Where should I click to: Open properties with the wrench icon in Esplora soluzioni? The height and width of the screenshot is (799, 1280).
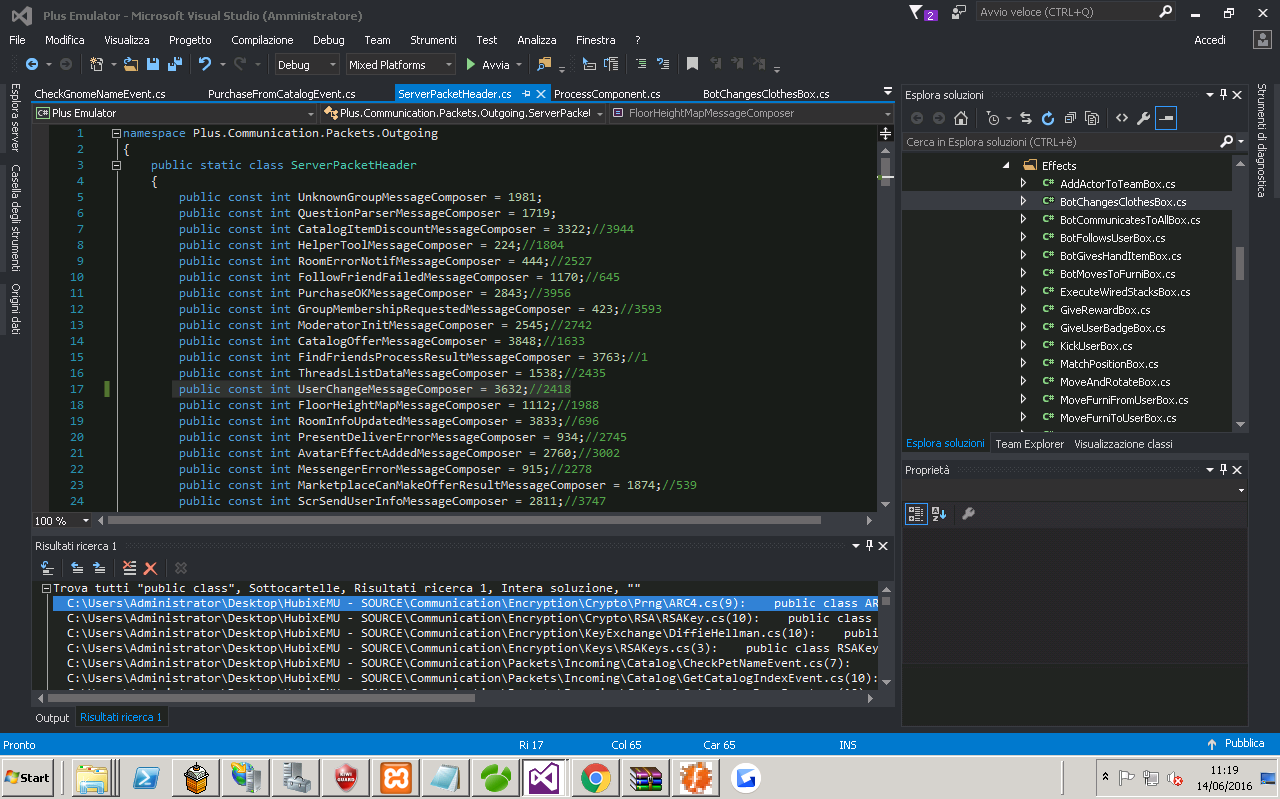tap(1144, 118)
